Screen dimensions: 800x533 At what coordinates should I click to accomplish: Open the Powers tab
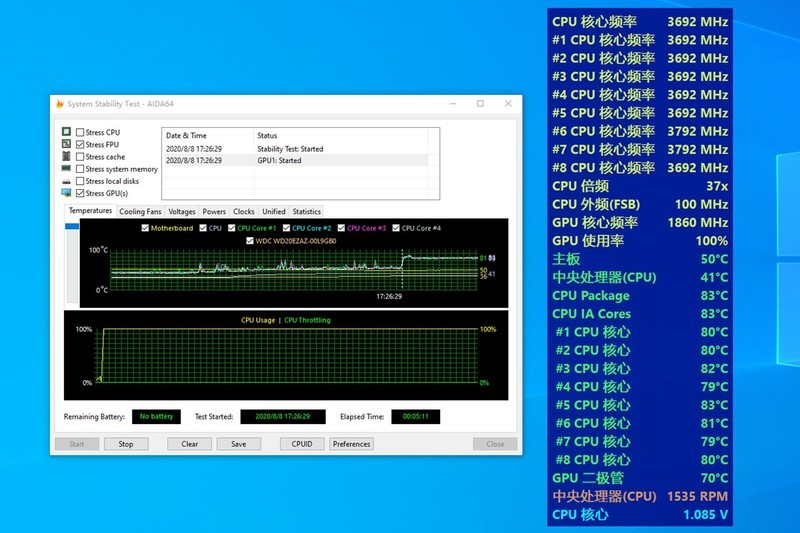click(214, 211)
